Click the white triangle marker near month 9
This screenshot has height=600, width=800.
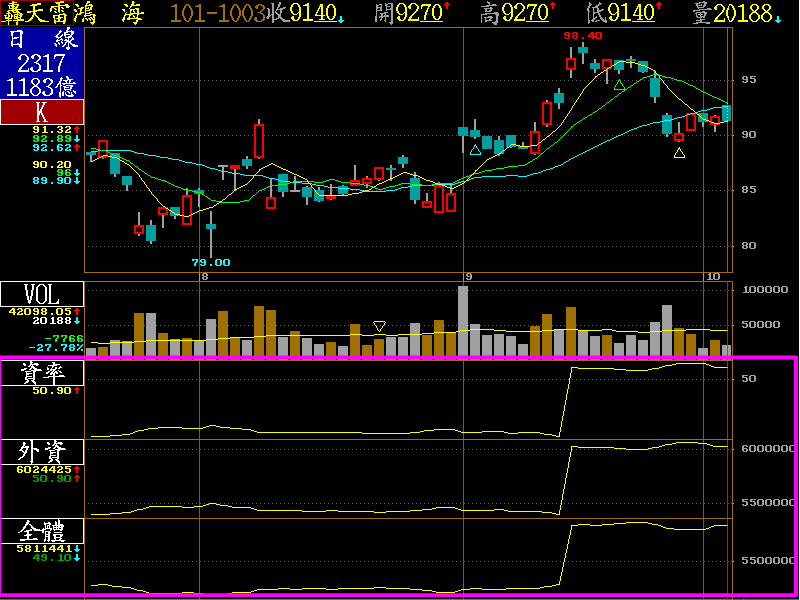475,150
